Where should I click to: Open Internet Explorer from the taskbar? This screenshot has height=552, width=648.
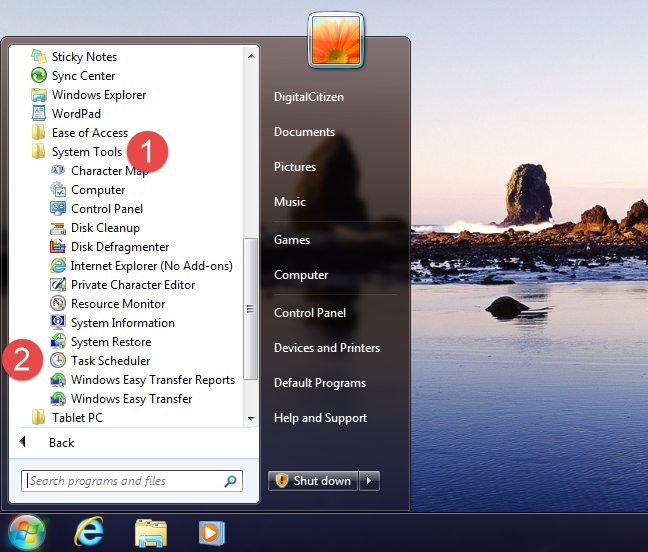click(88, 533)
